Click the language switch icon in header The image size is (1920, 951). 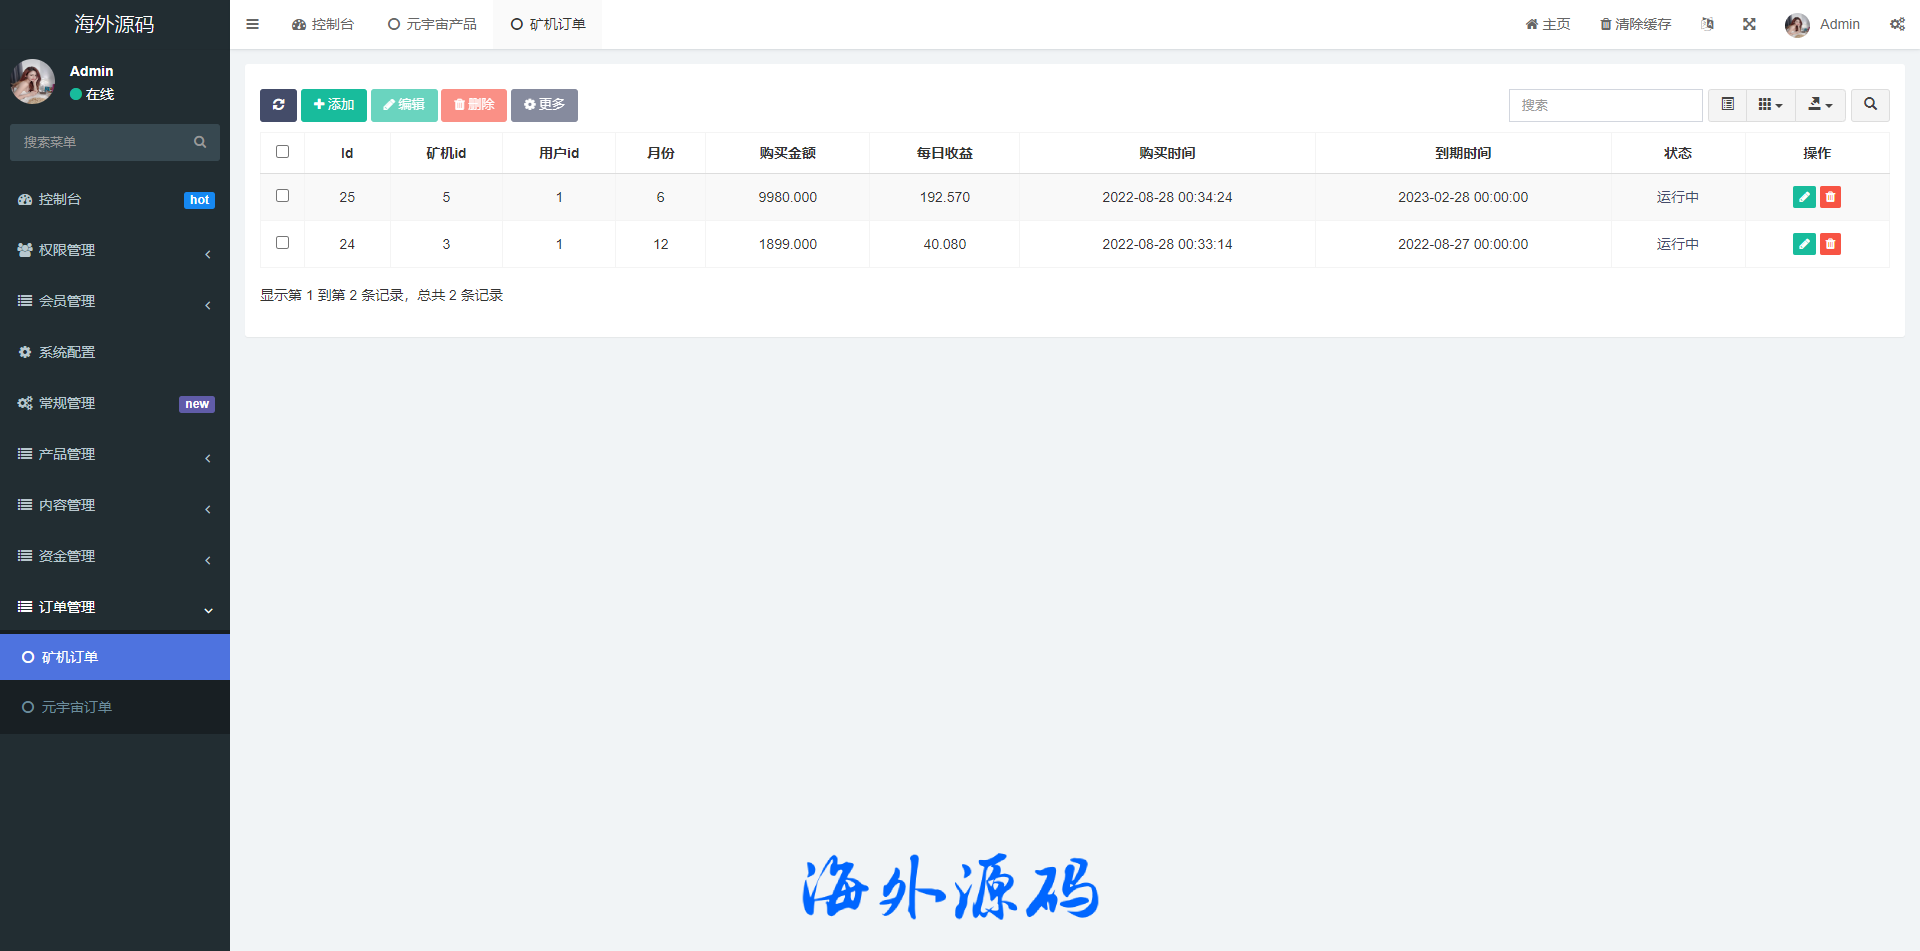coord(1707,24)
